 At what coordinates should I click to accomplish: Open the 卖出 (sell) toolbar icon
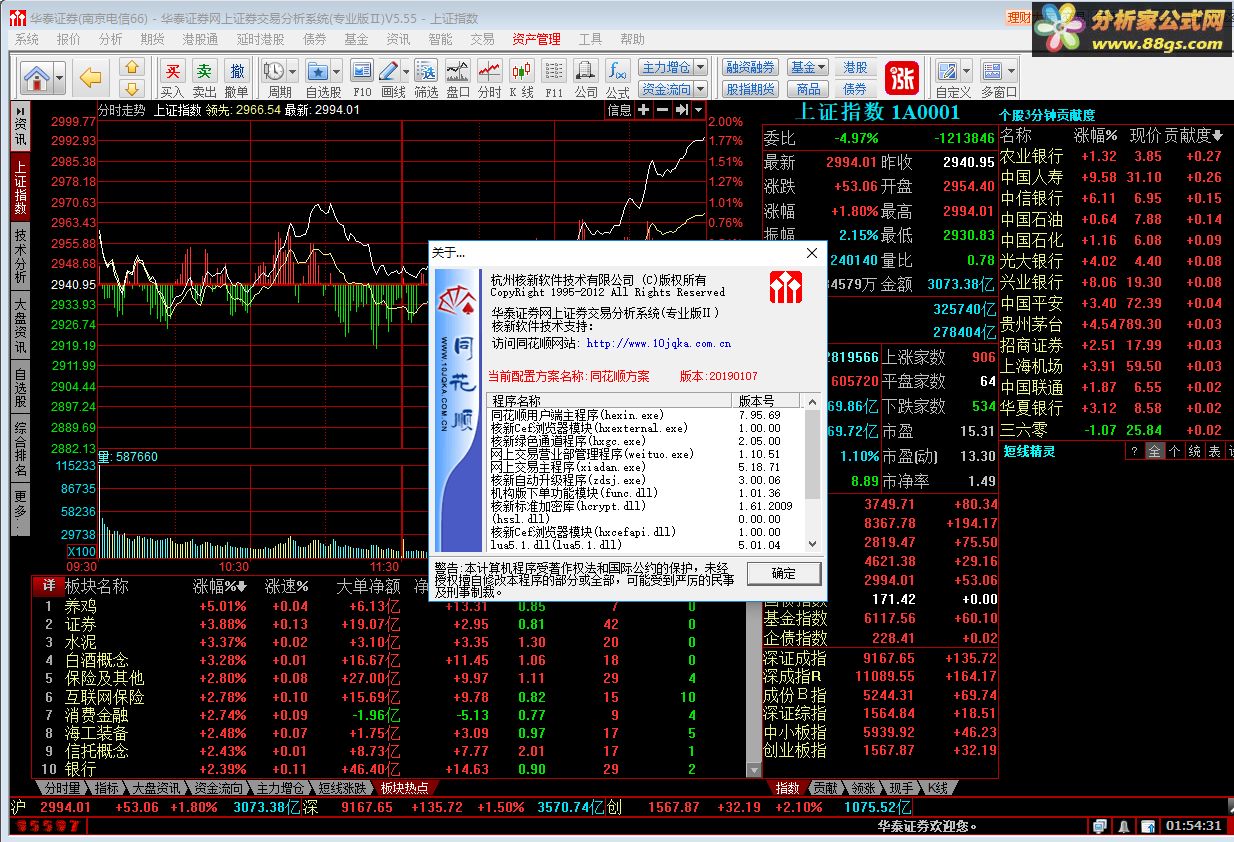point(204,77)
